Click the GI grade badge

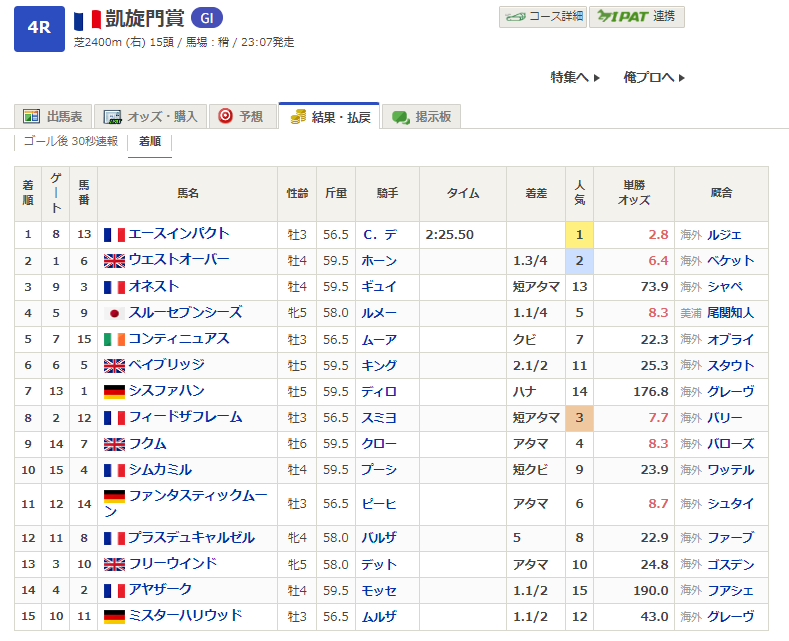[206, 19]
